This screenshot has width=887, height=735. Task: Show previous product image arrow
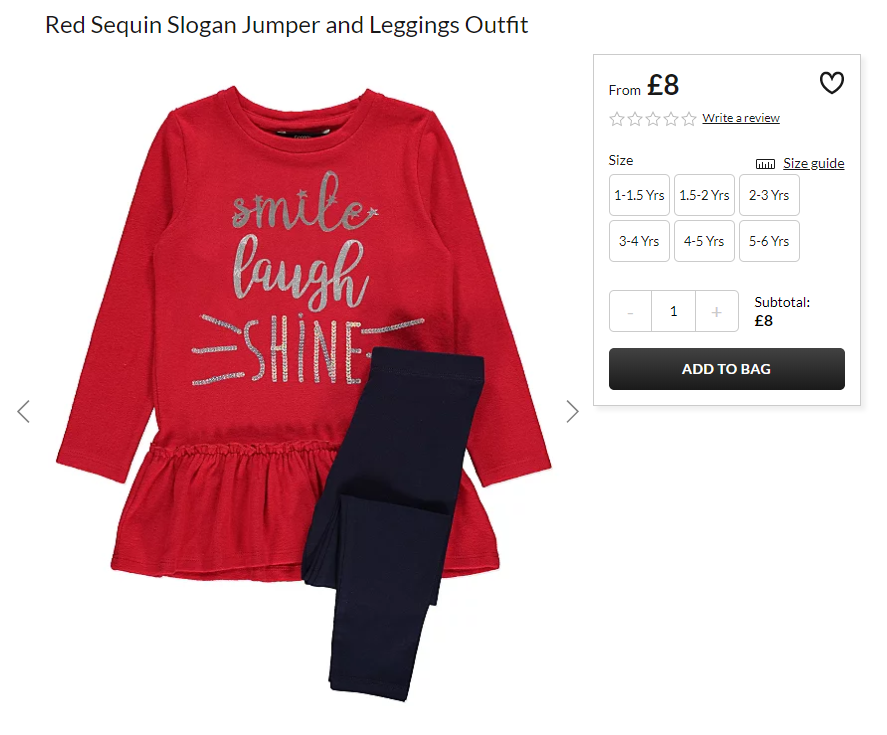pos(23,411)
